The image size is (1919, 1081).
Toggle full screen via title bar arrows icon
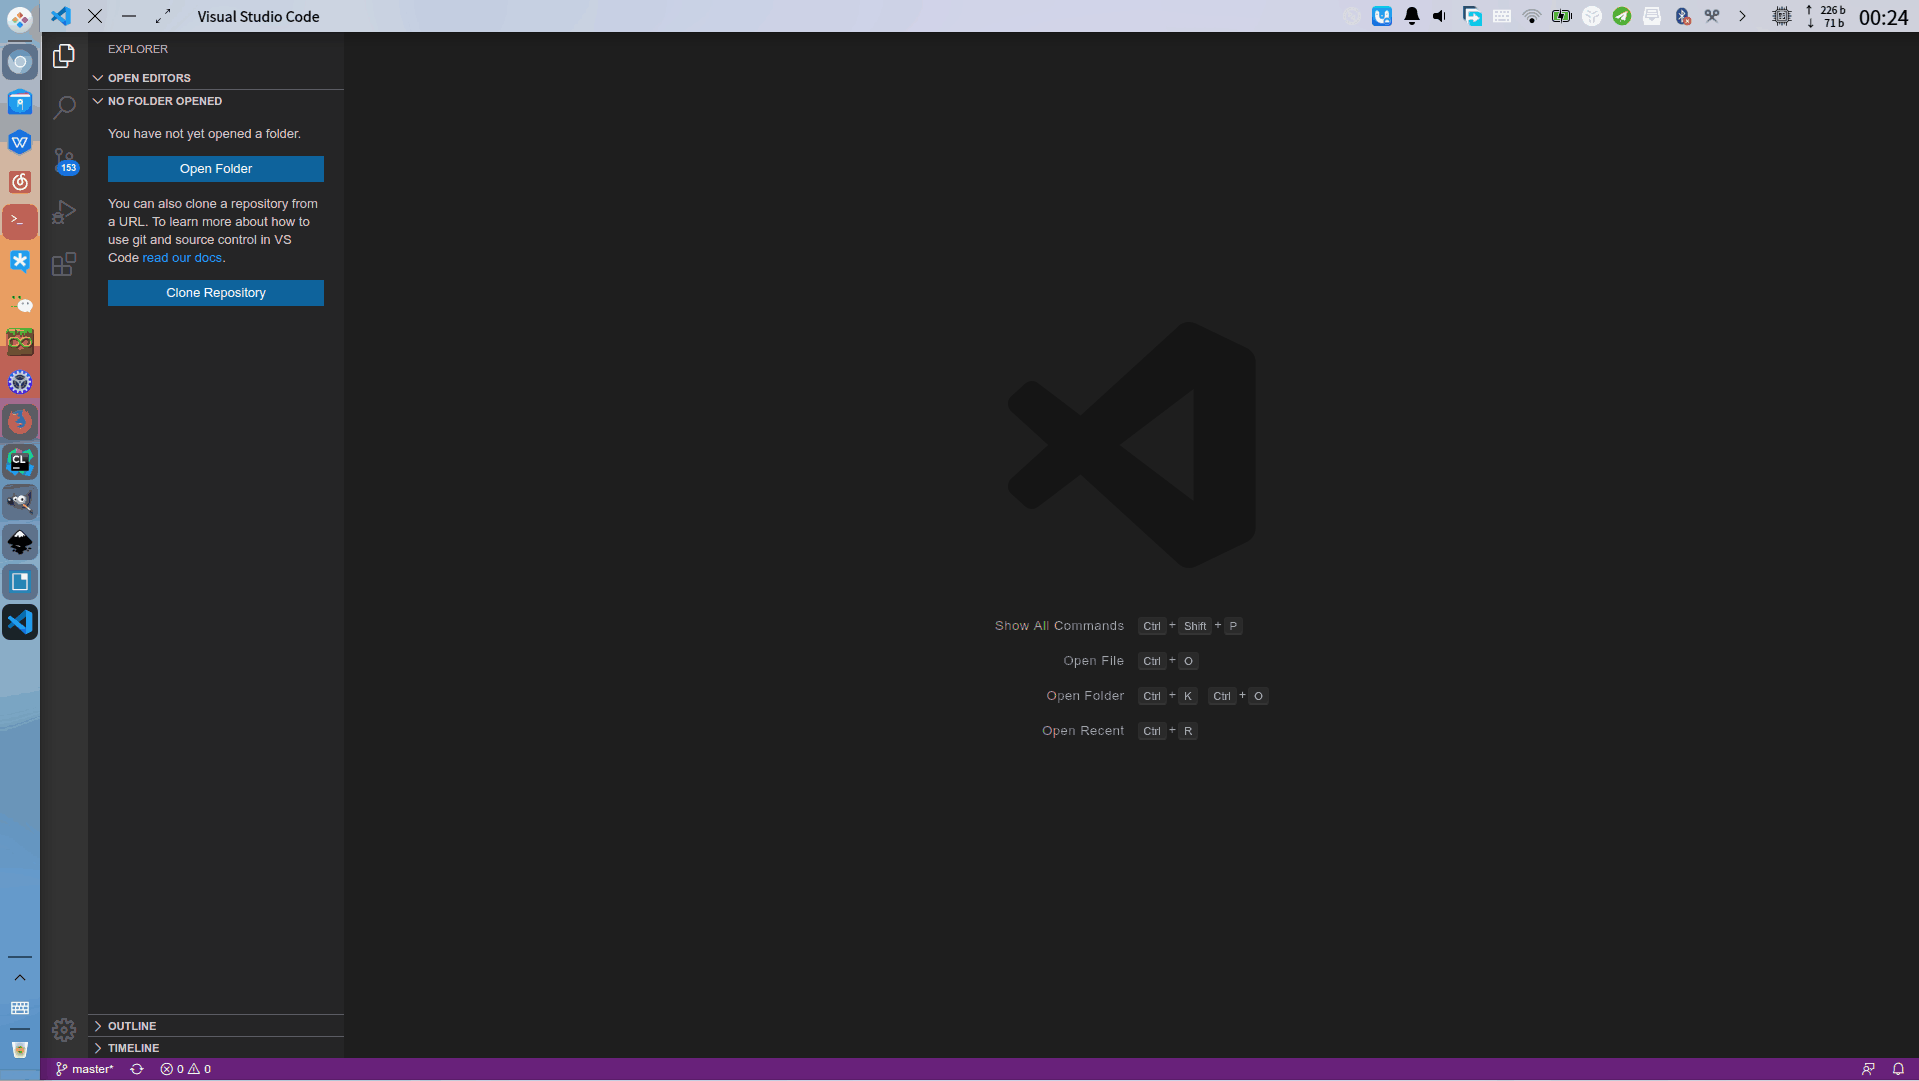[x=163, y=16]
